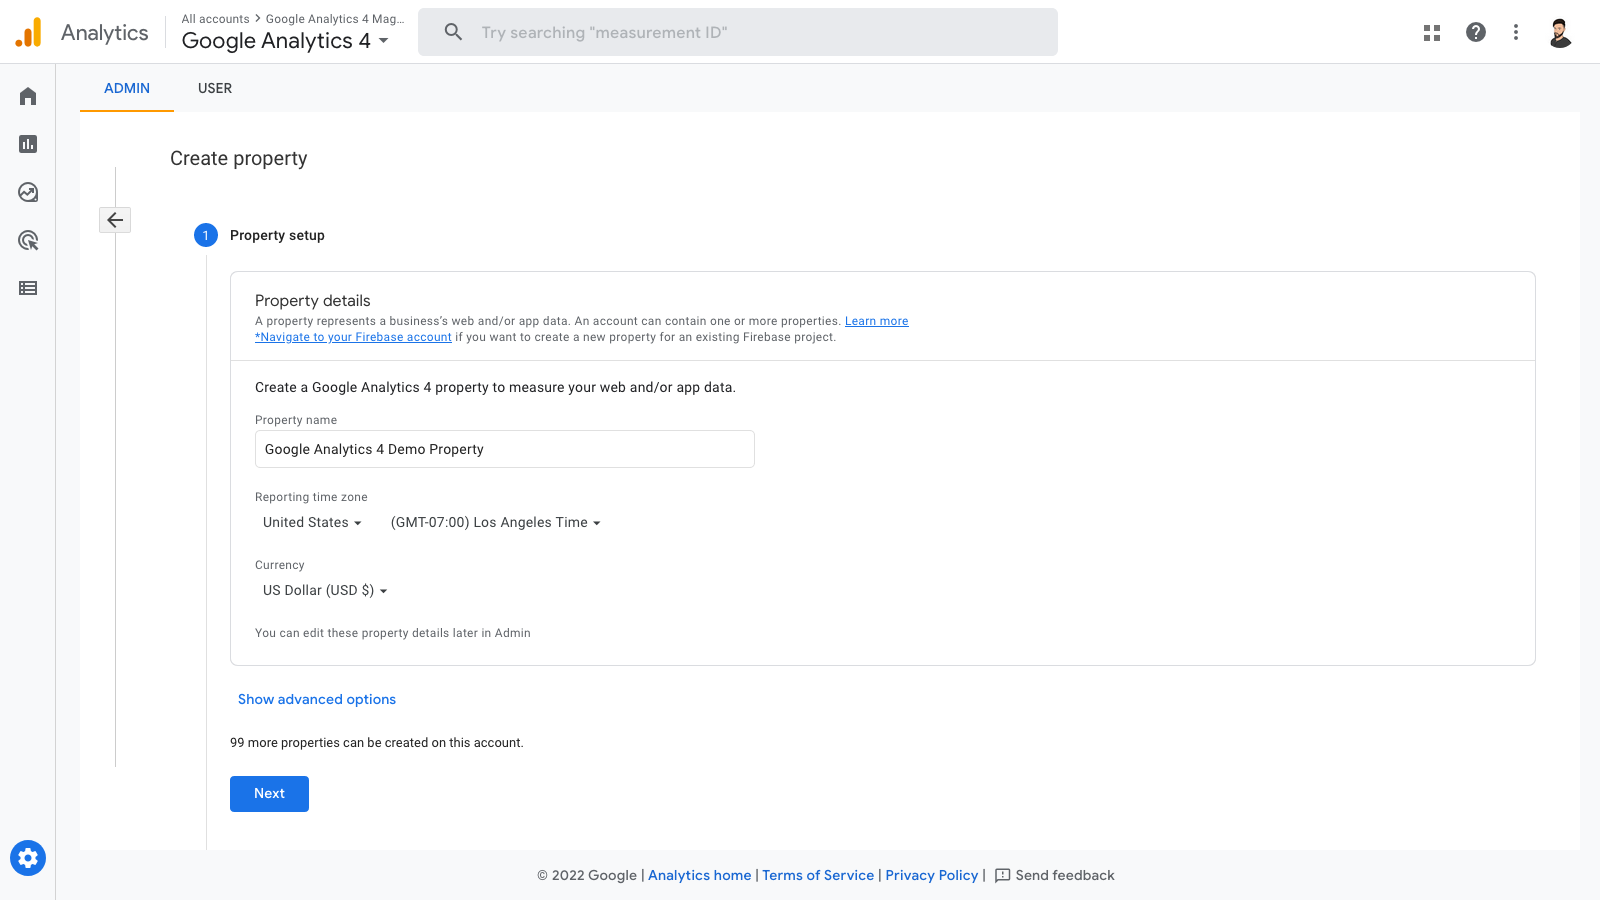Open the Reports bar chart icon
The width and height of the screenshot is (1600, 900).
click(28, 144)
